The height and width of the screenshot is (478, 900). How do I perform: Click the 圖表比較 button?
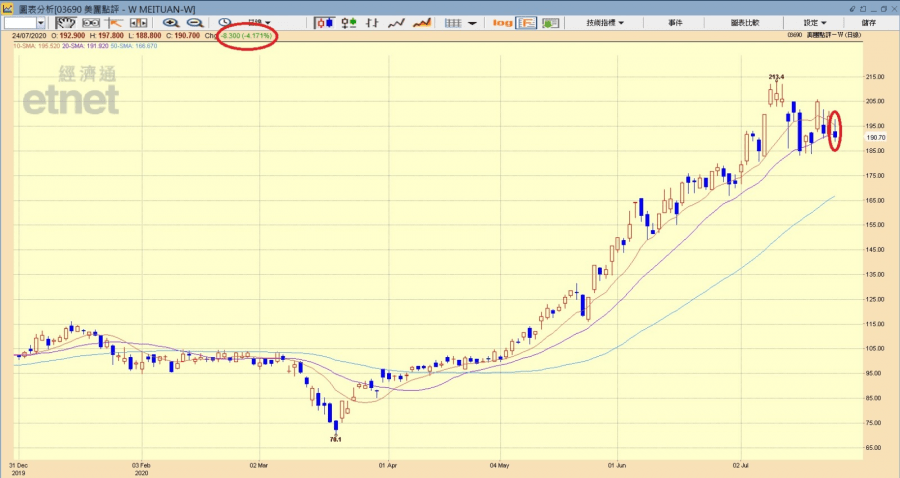(745, 22)
